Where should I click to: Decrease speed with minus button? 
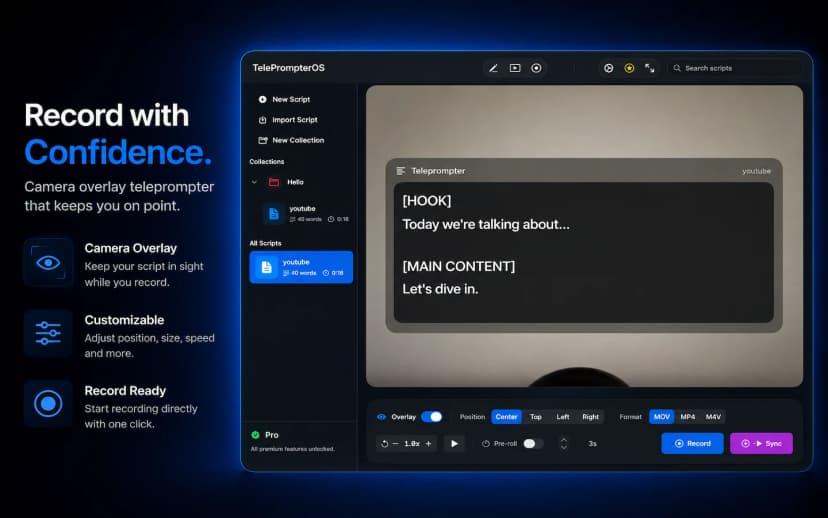point(396,444)
